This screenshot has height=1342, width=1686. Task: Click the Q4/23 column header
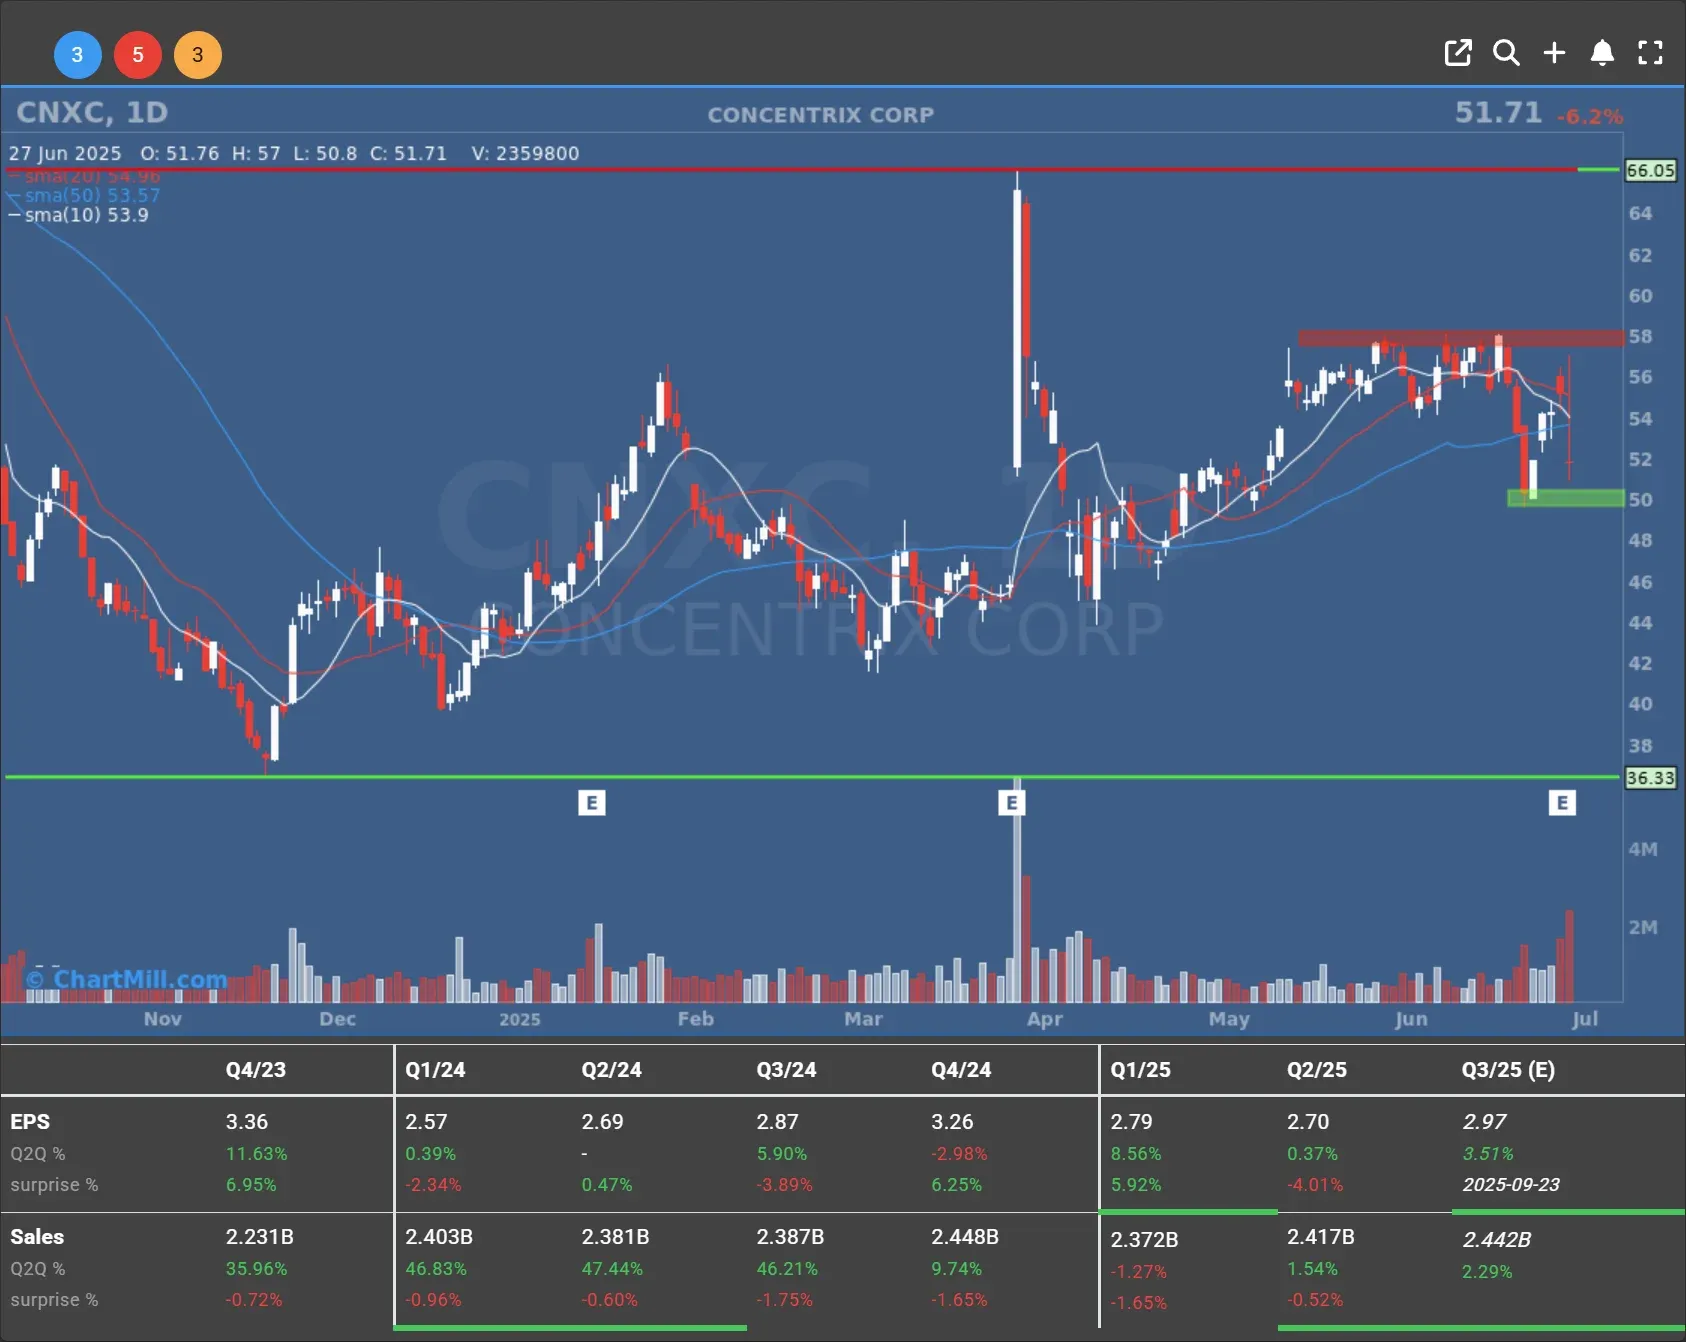[x=256, y=1070]
